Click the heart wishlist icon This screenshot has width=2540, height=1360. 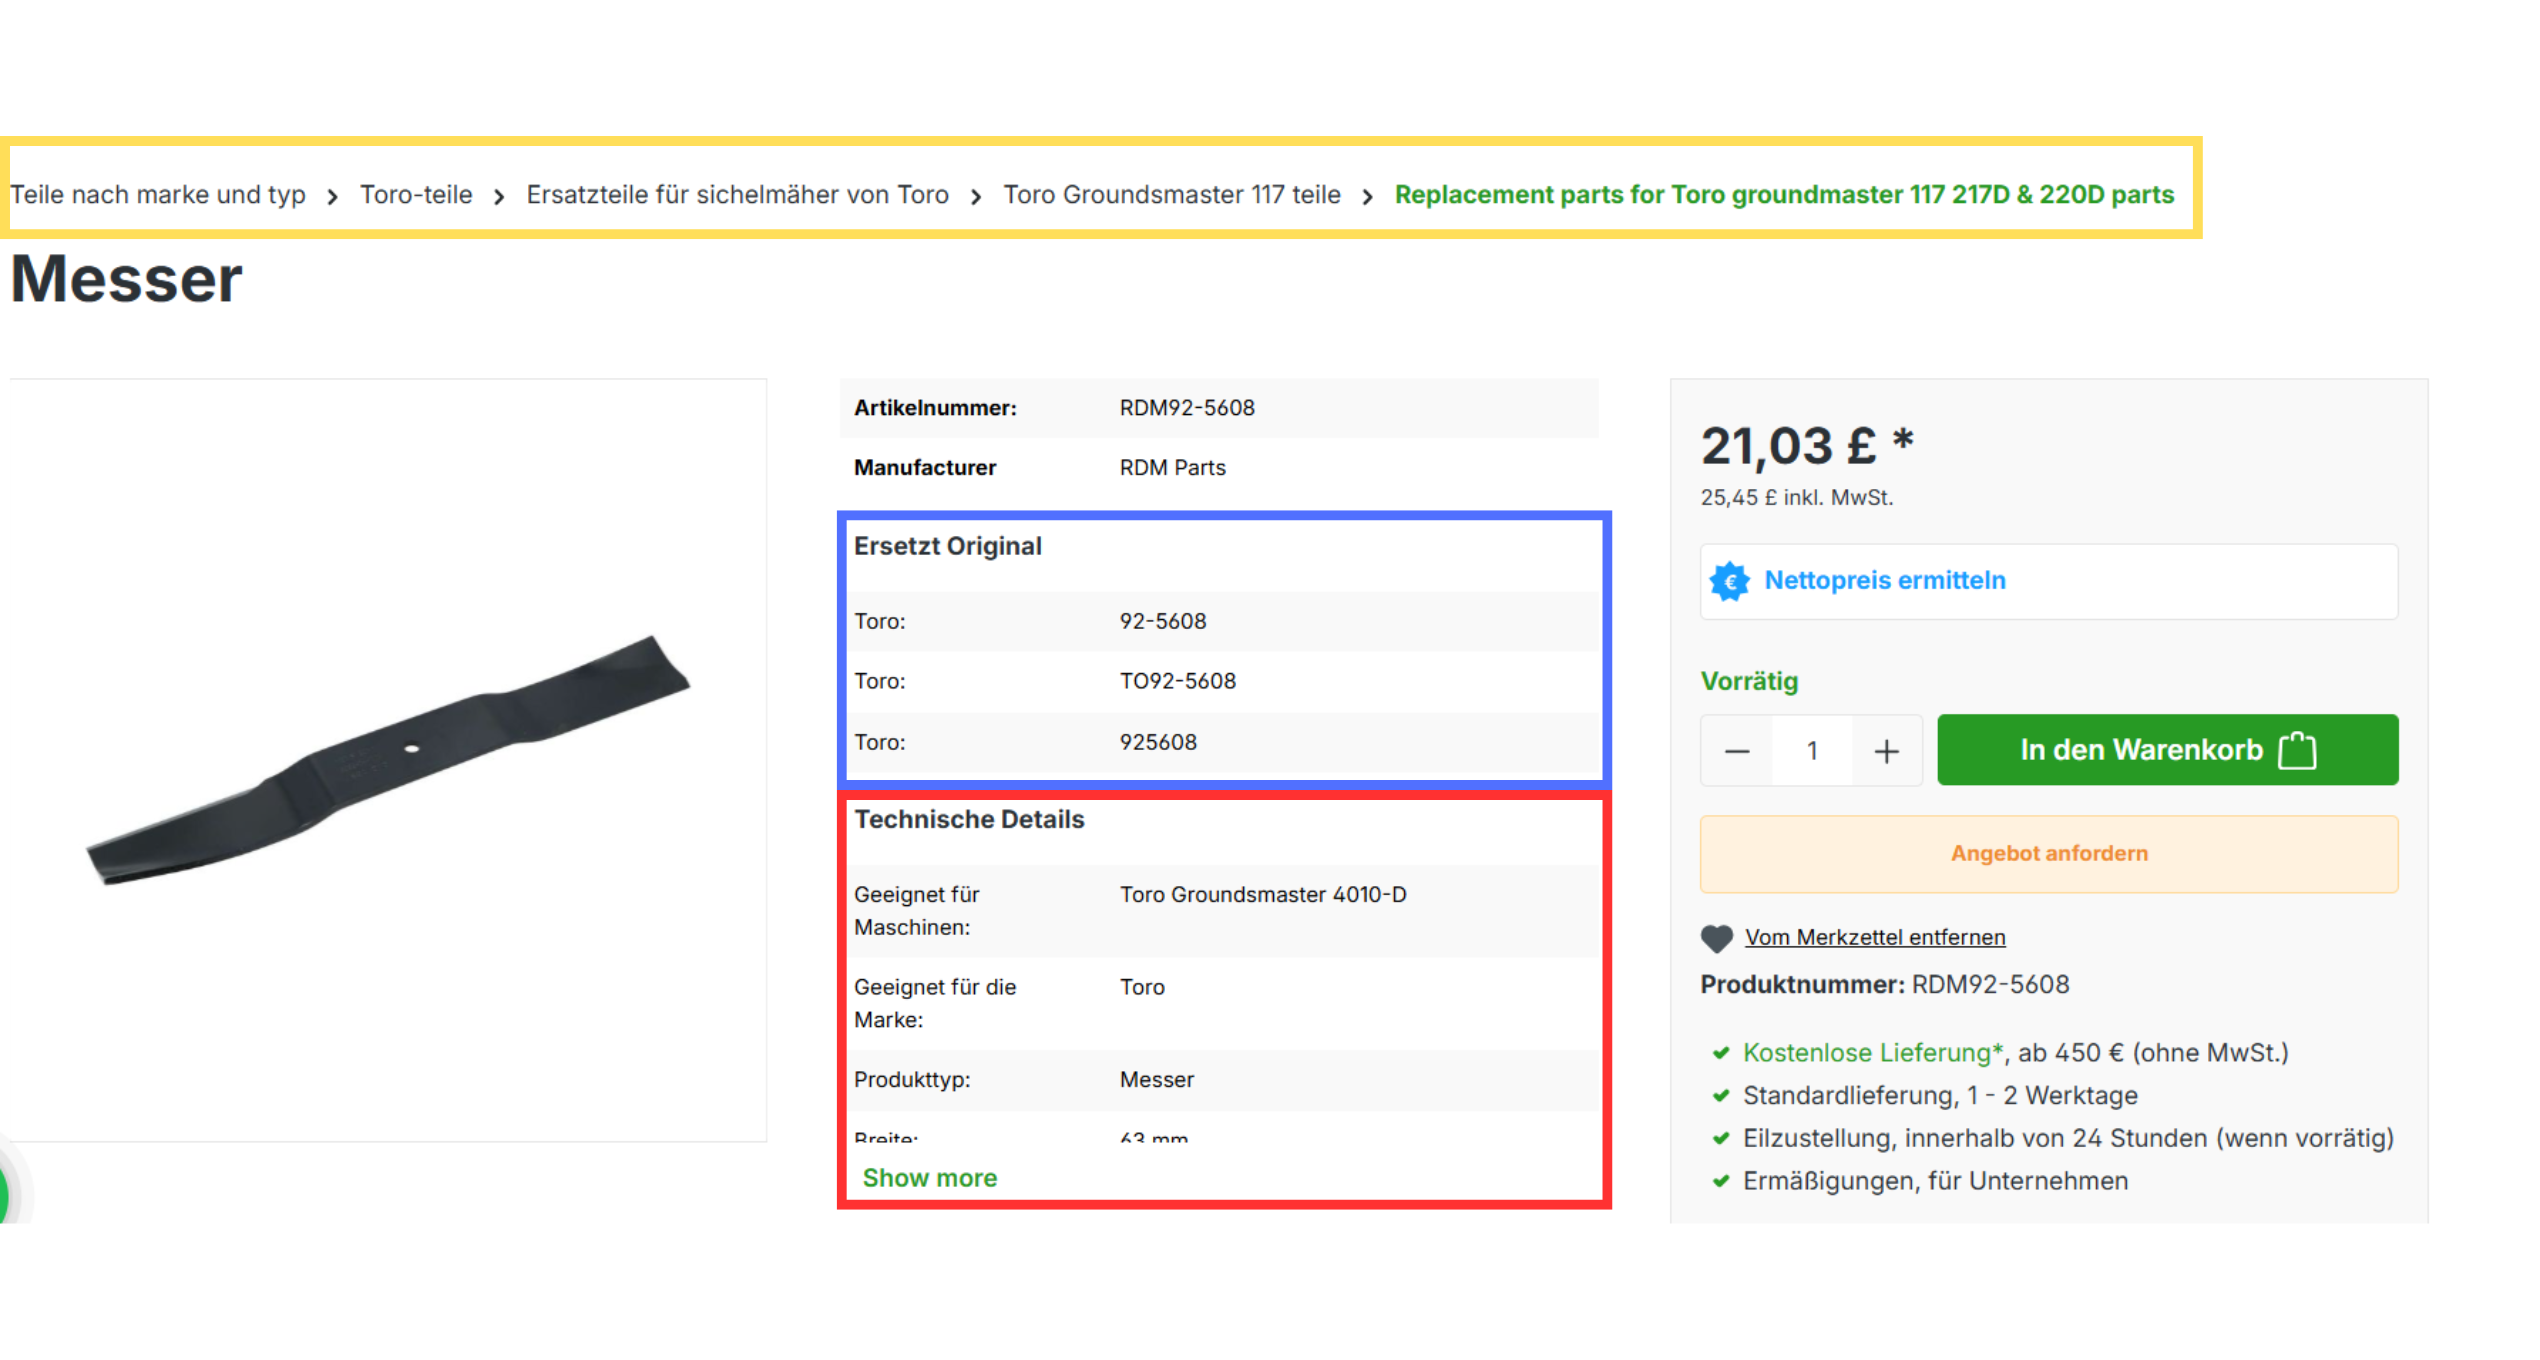[x=1716, y=938]
